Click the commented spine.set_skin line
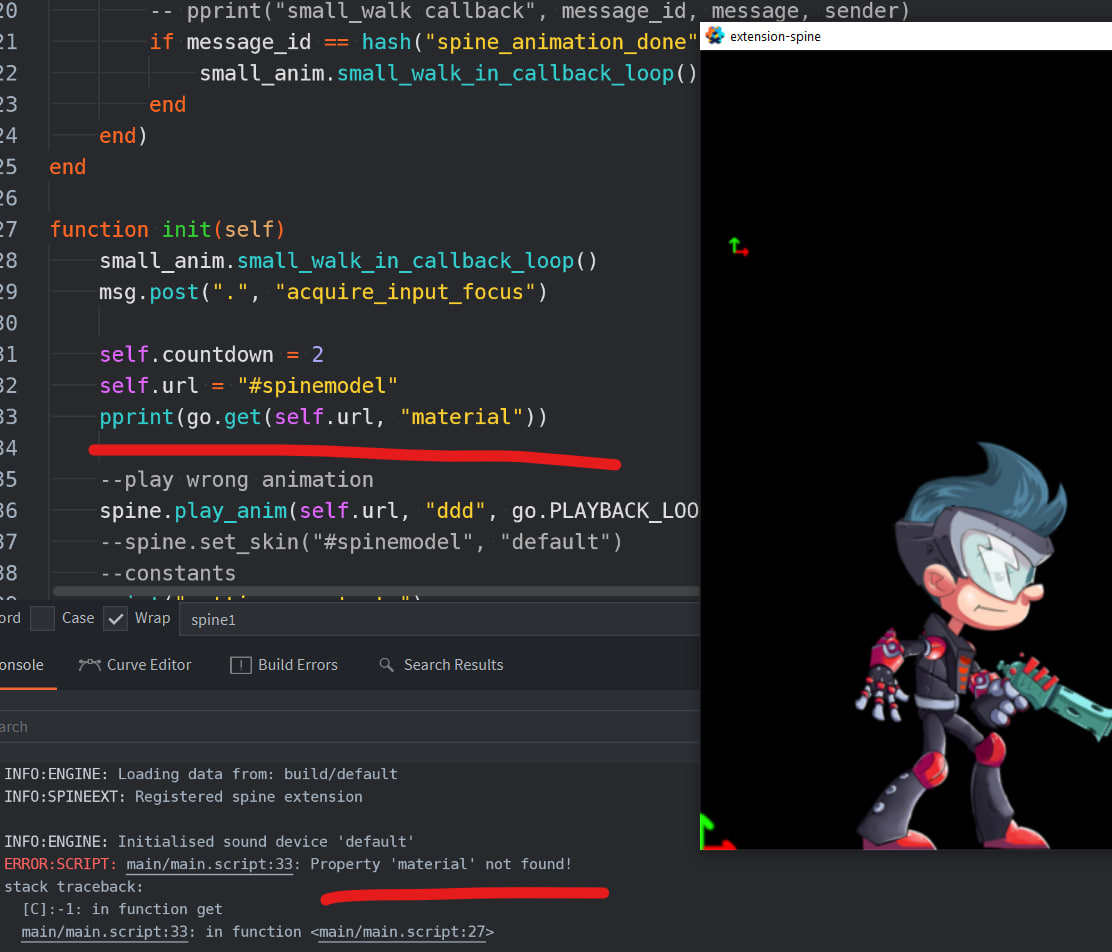The width and height of the screenshot is (1112, 952). point(360,542)
